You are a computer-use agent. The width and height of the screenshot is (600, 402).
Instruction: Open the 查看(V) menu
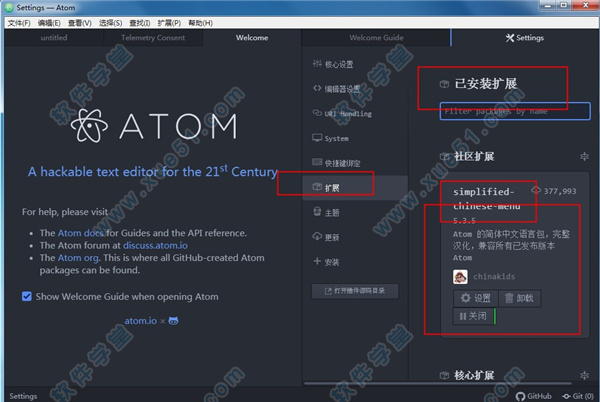[x=80, y=23]
